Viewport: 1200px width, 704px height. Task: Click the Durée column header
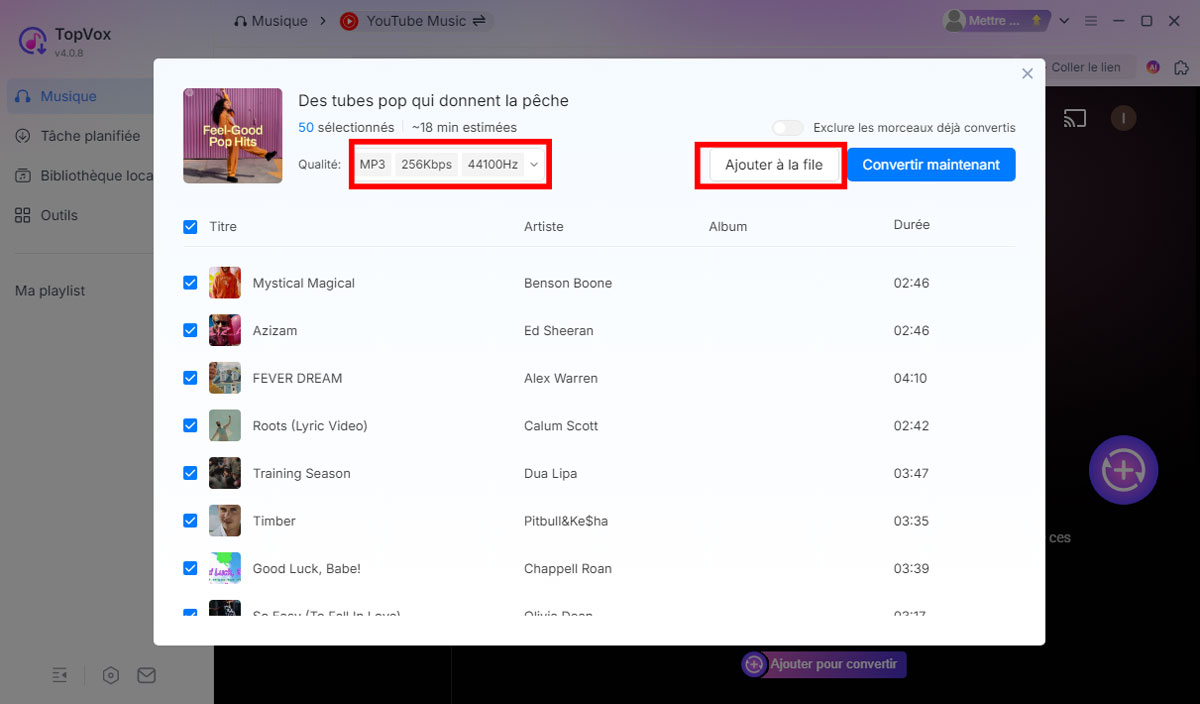(x=911, y=225)
